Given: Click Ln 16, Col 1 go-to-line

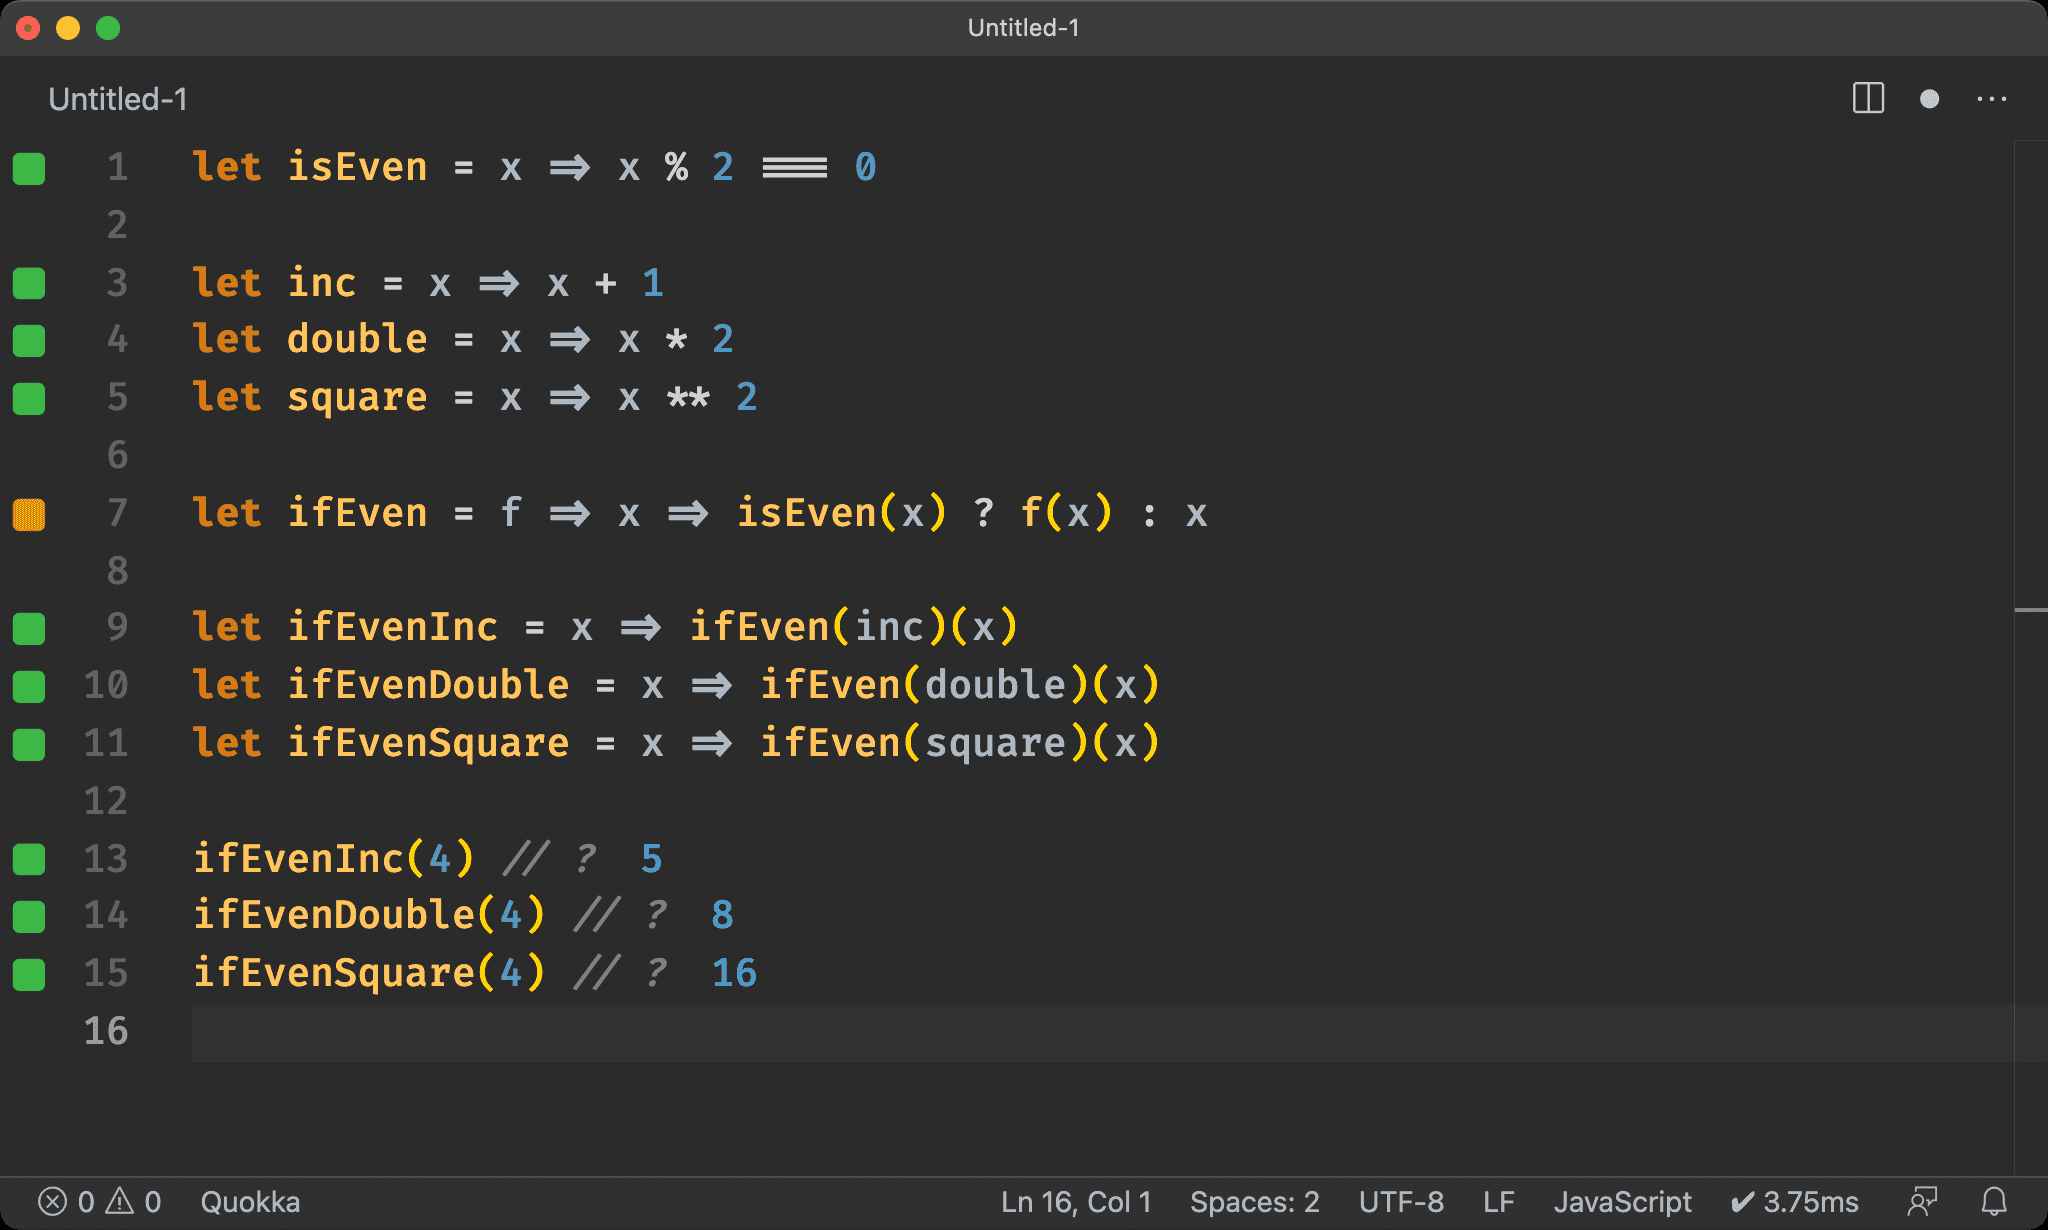Looking at the screenshot, I should click(x=1076, y=1201).
